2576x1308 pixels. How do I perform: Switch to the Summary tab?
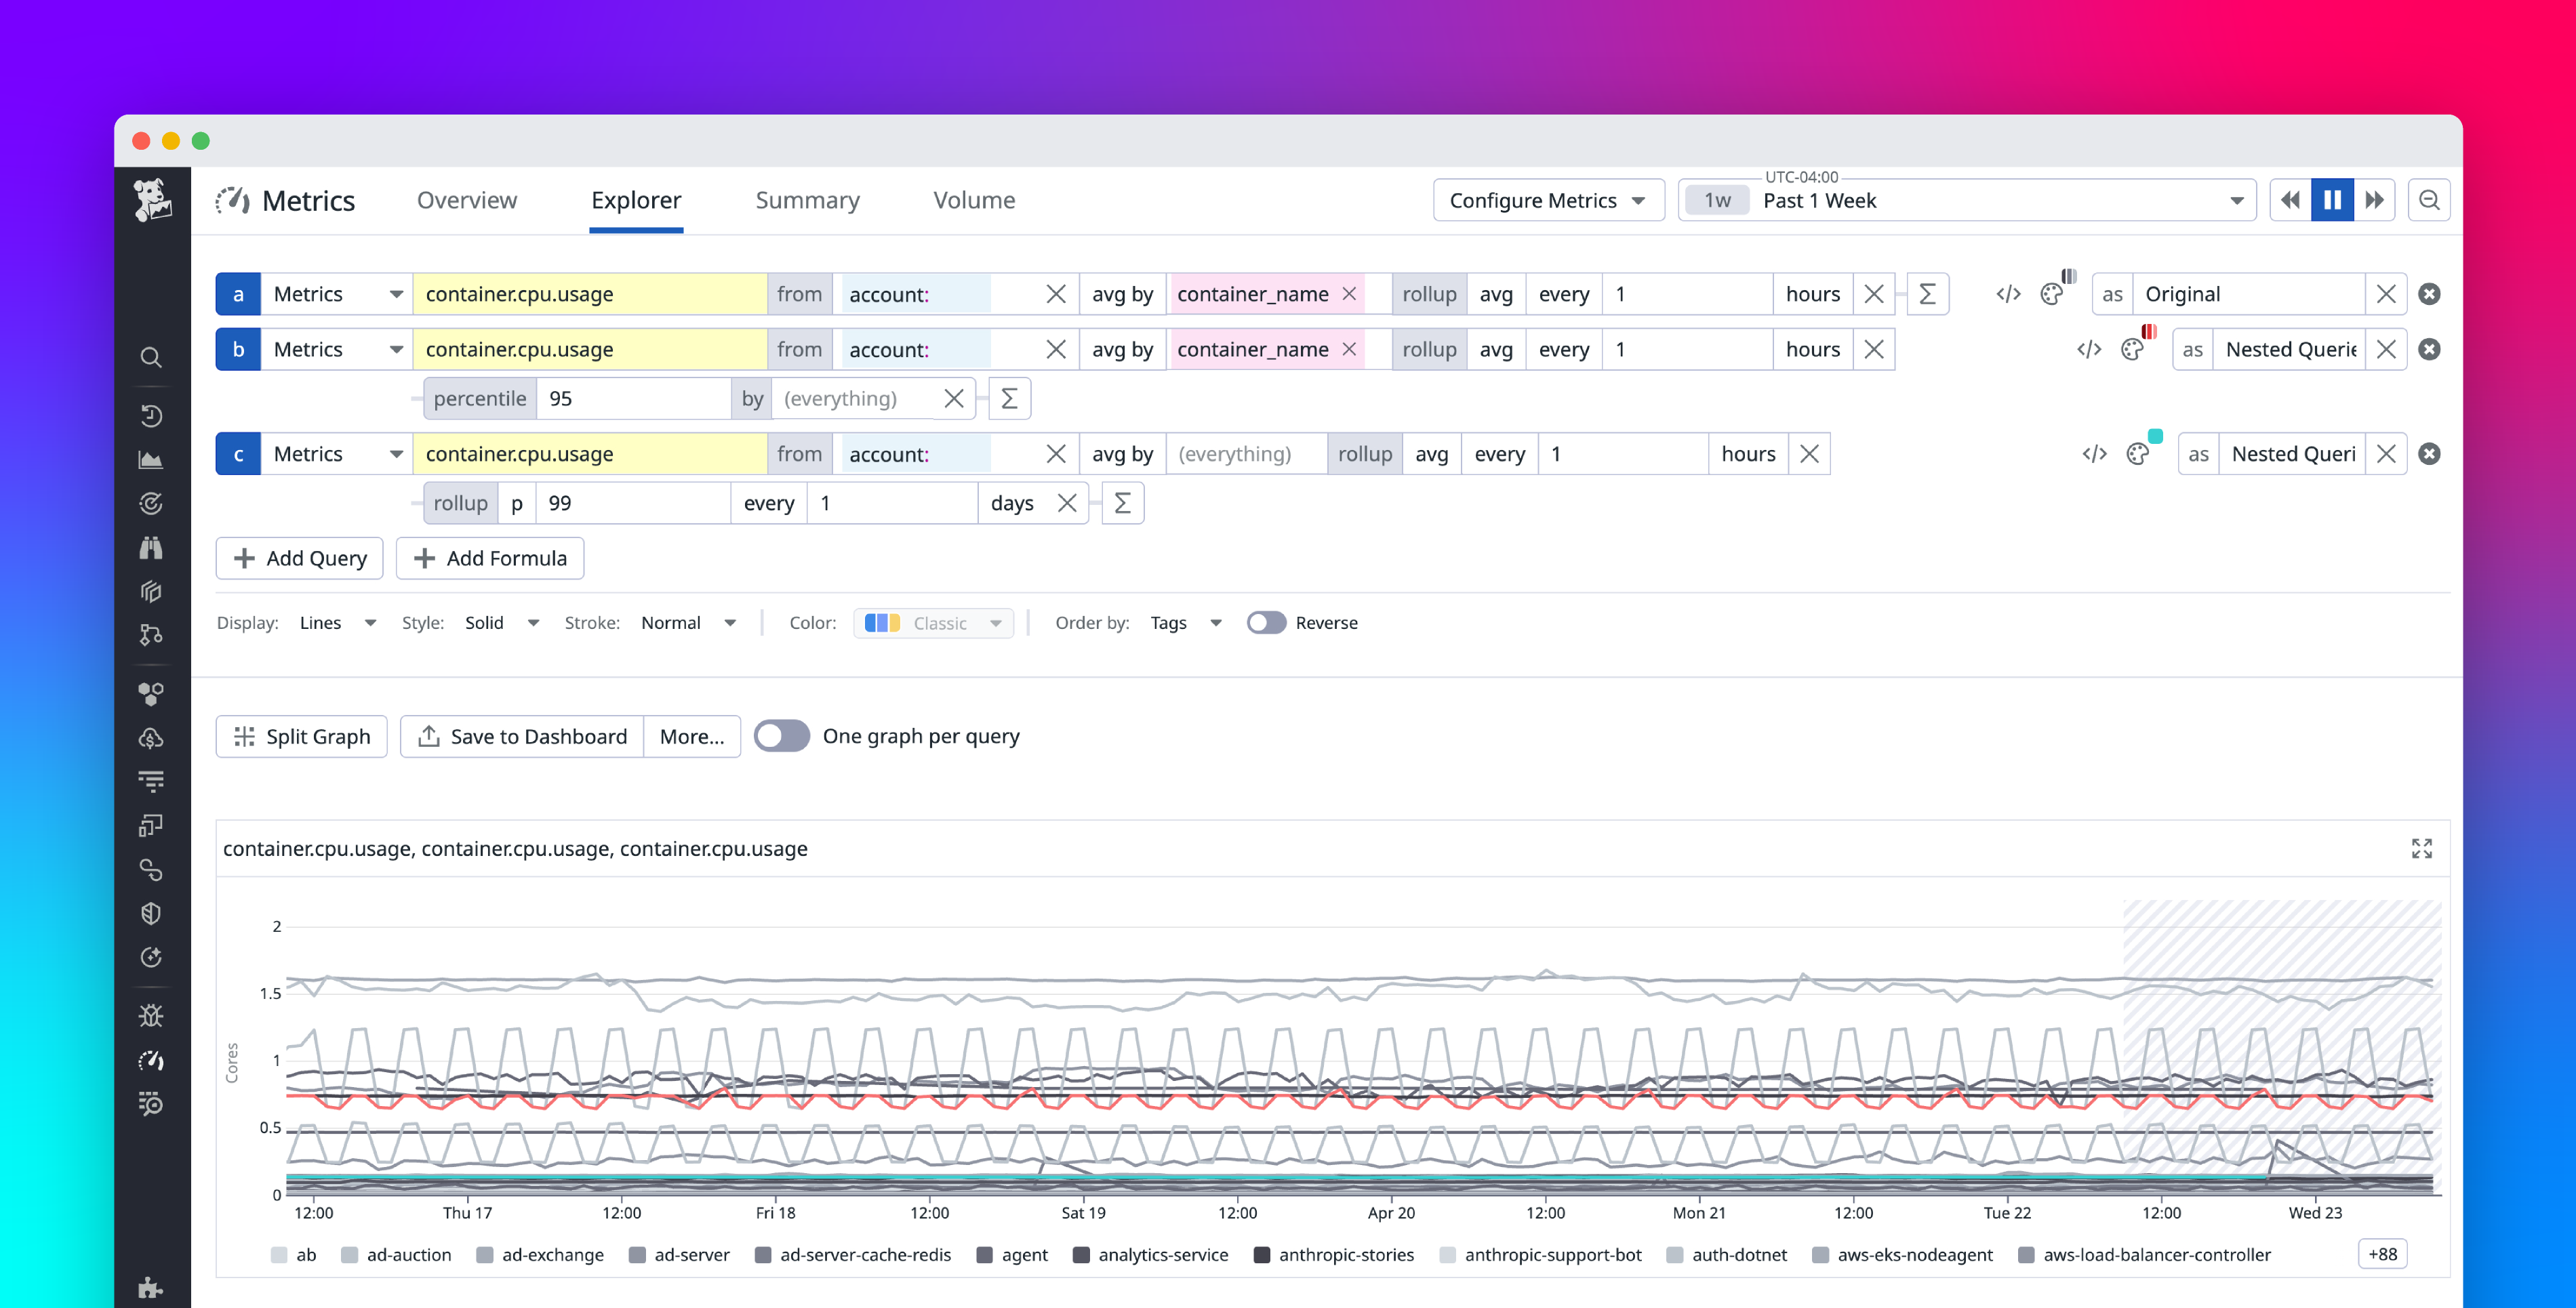tap(808, 199)
